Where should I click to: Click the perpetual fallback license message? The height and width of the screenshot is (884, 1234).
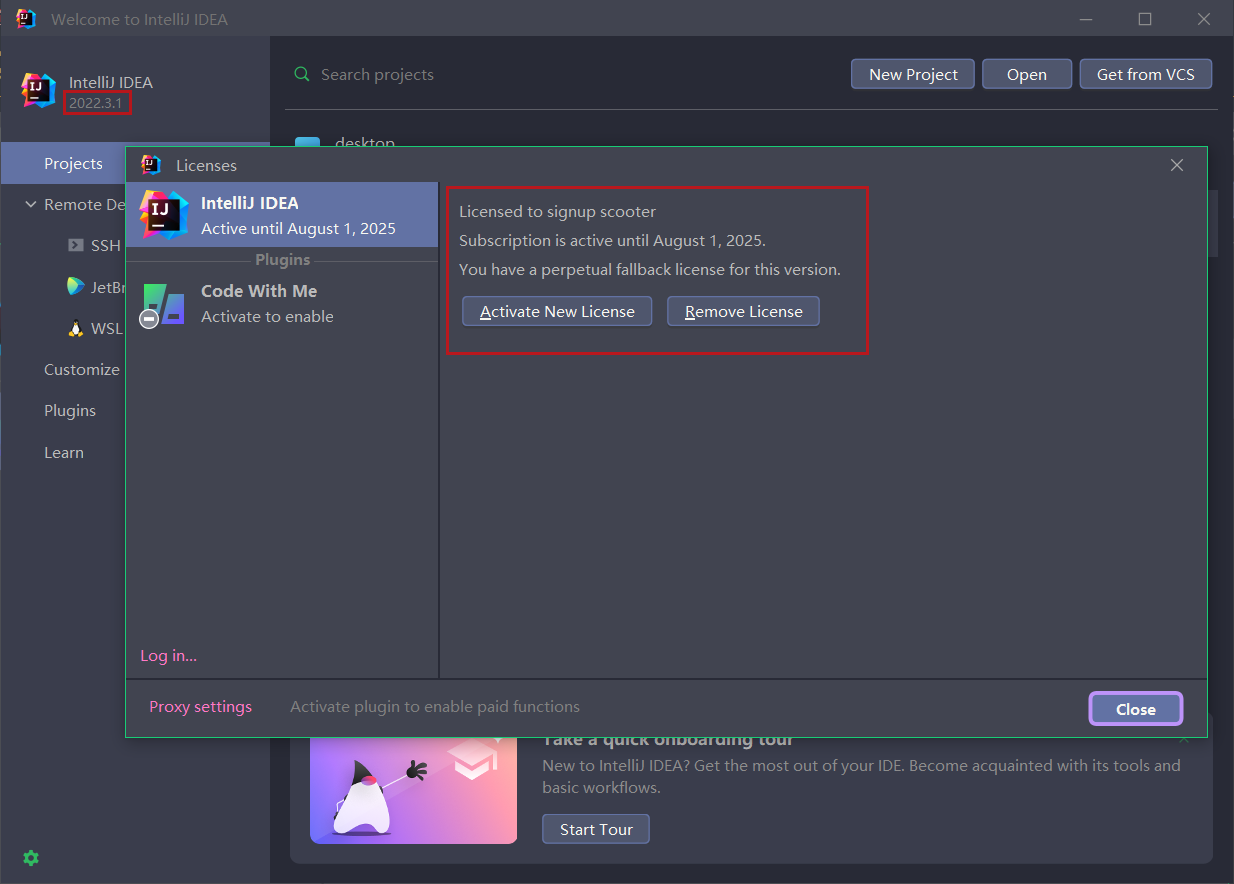click(x=650, y=270)
